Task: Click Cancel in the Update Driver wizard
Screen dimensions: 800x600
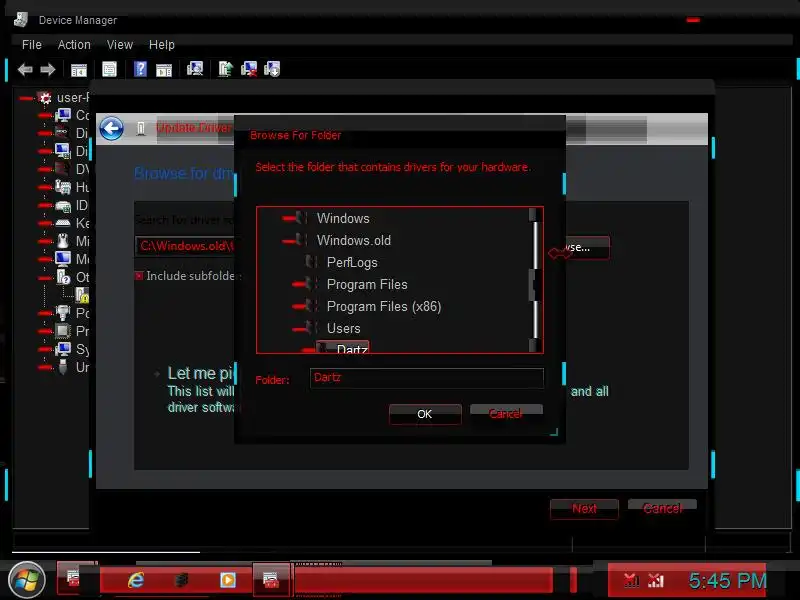Action: [x=662, y=508]
